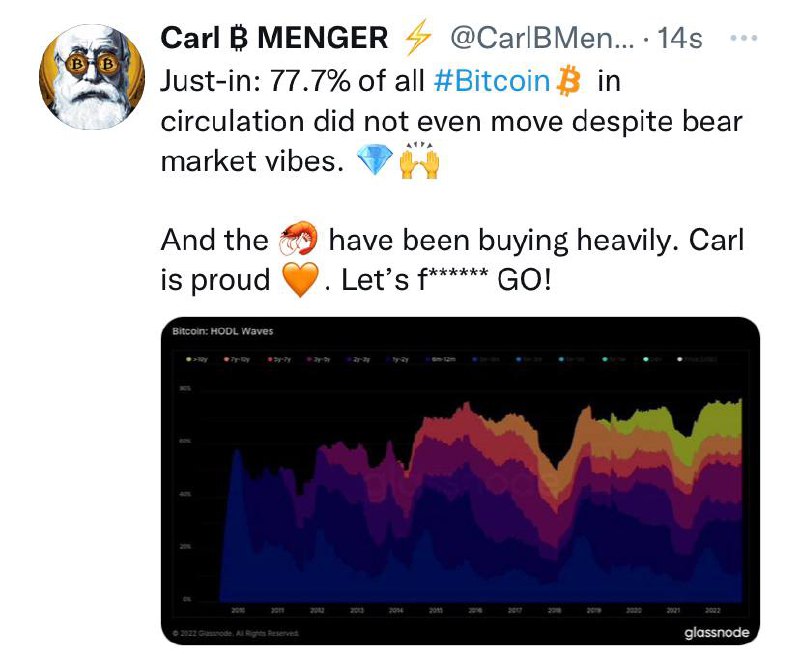Click the Bitcoin: HODL Waves chart title
This screenshot has width=800, height=657.
click(223, 332)
